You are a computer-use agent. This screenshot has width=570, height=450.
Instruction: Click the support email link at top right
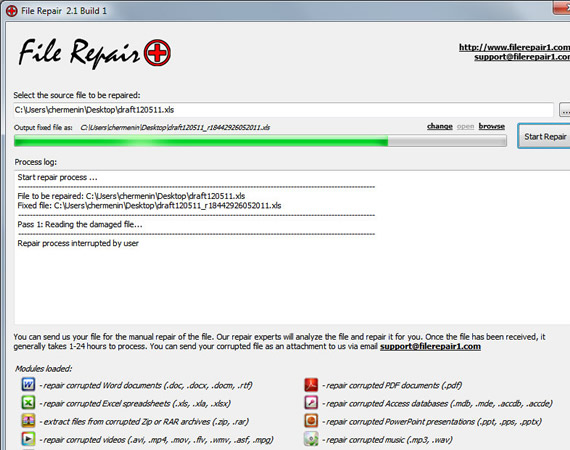pos(522,57)
